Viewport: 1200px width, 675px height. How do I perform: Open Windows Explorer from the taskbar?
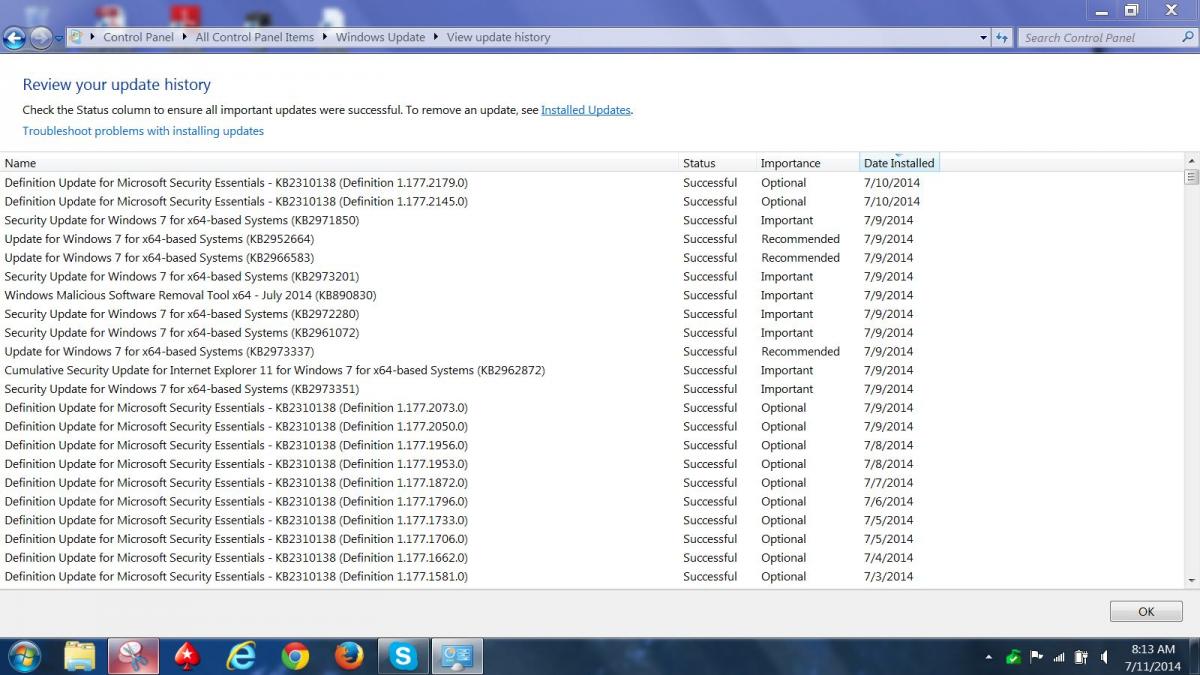coord(80,656)
